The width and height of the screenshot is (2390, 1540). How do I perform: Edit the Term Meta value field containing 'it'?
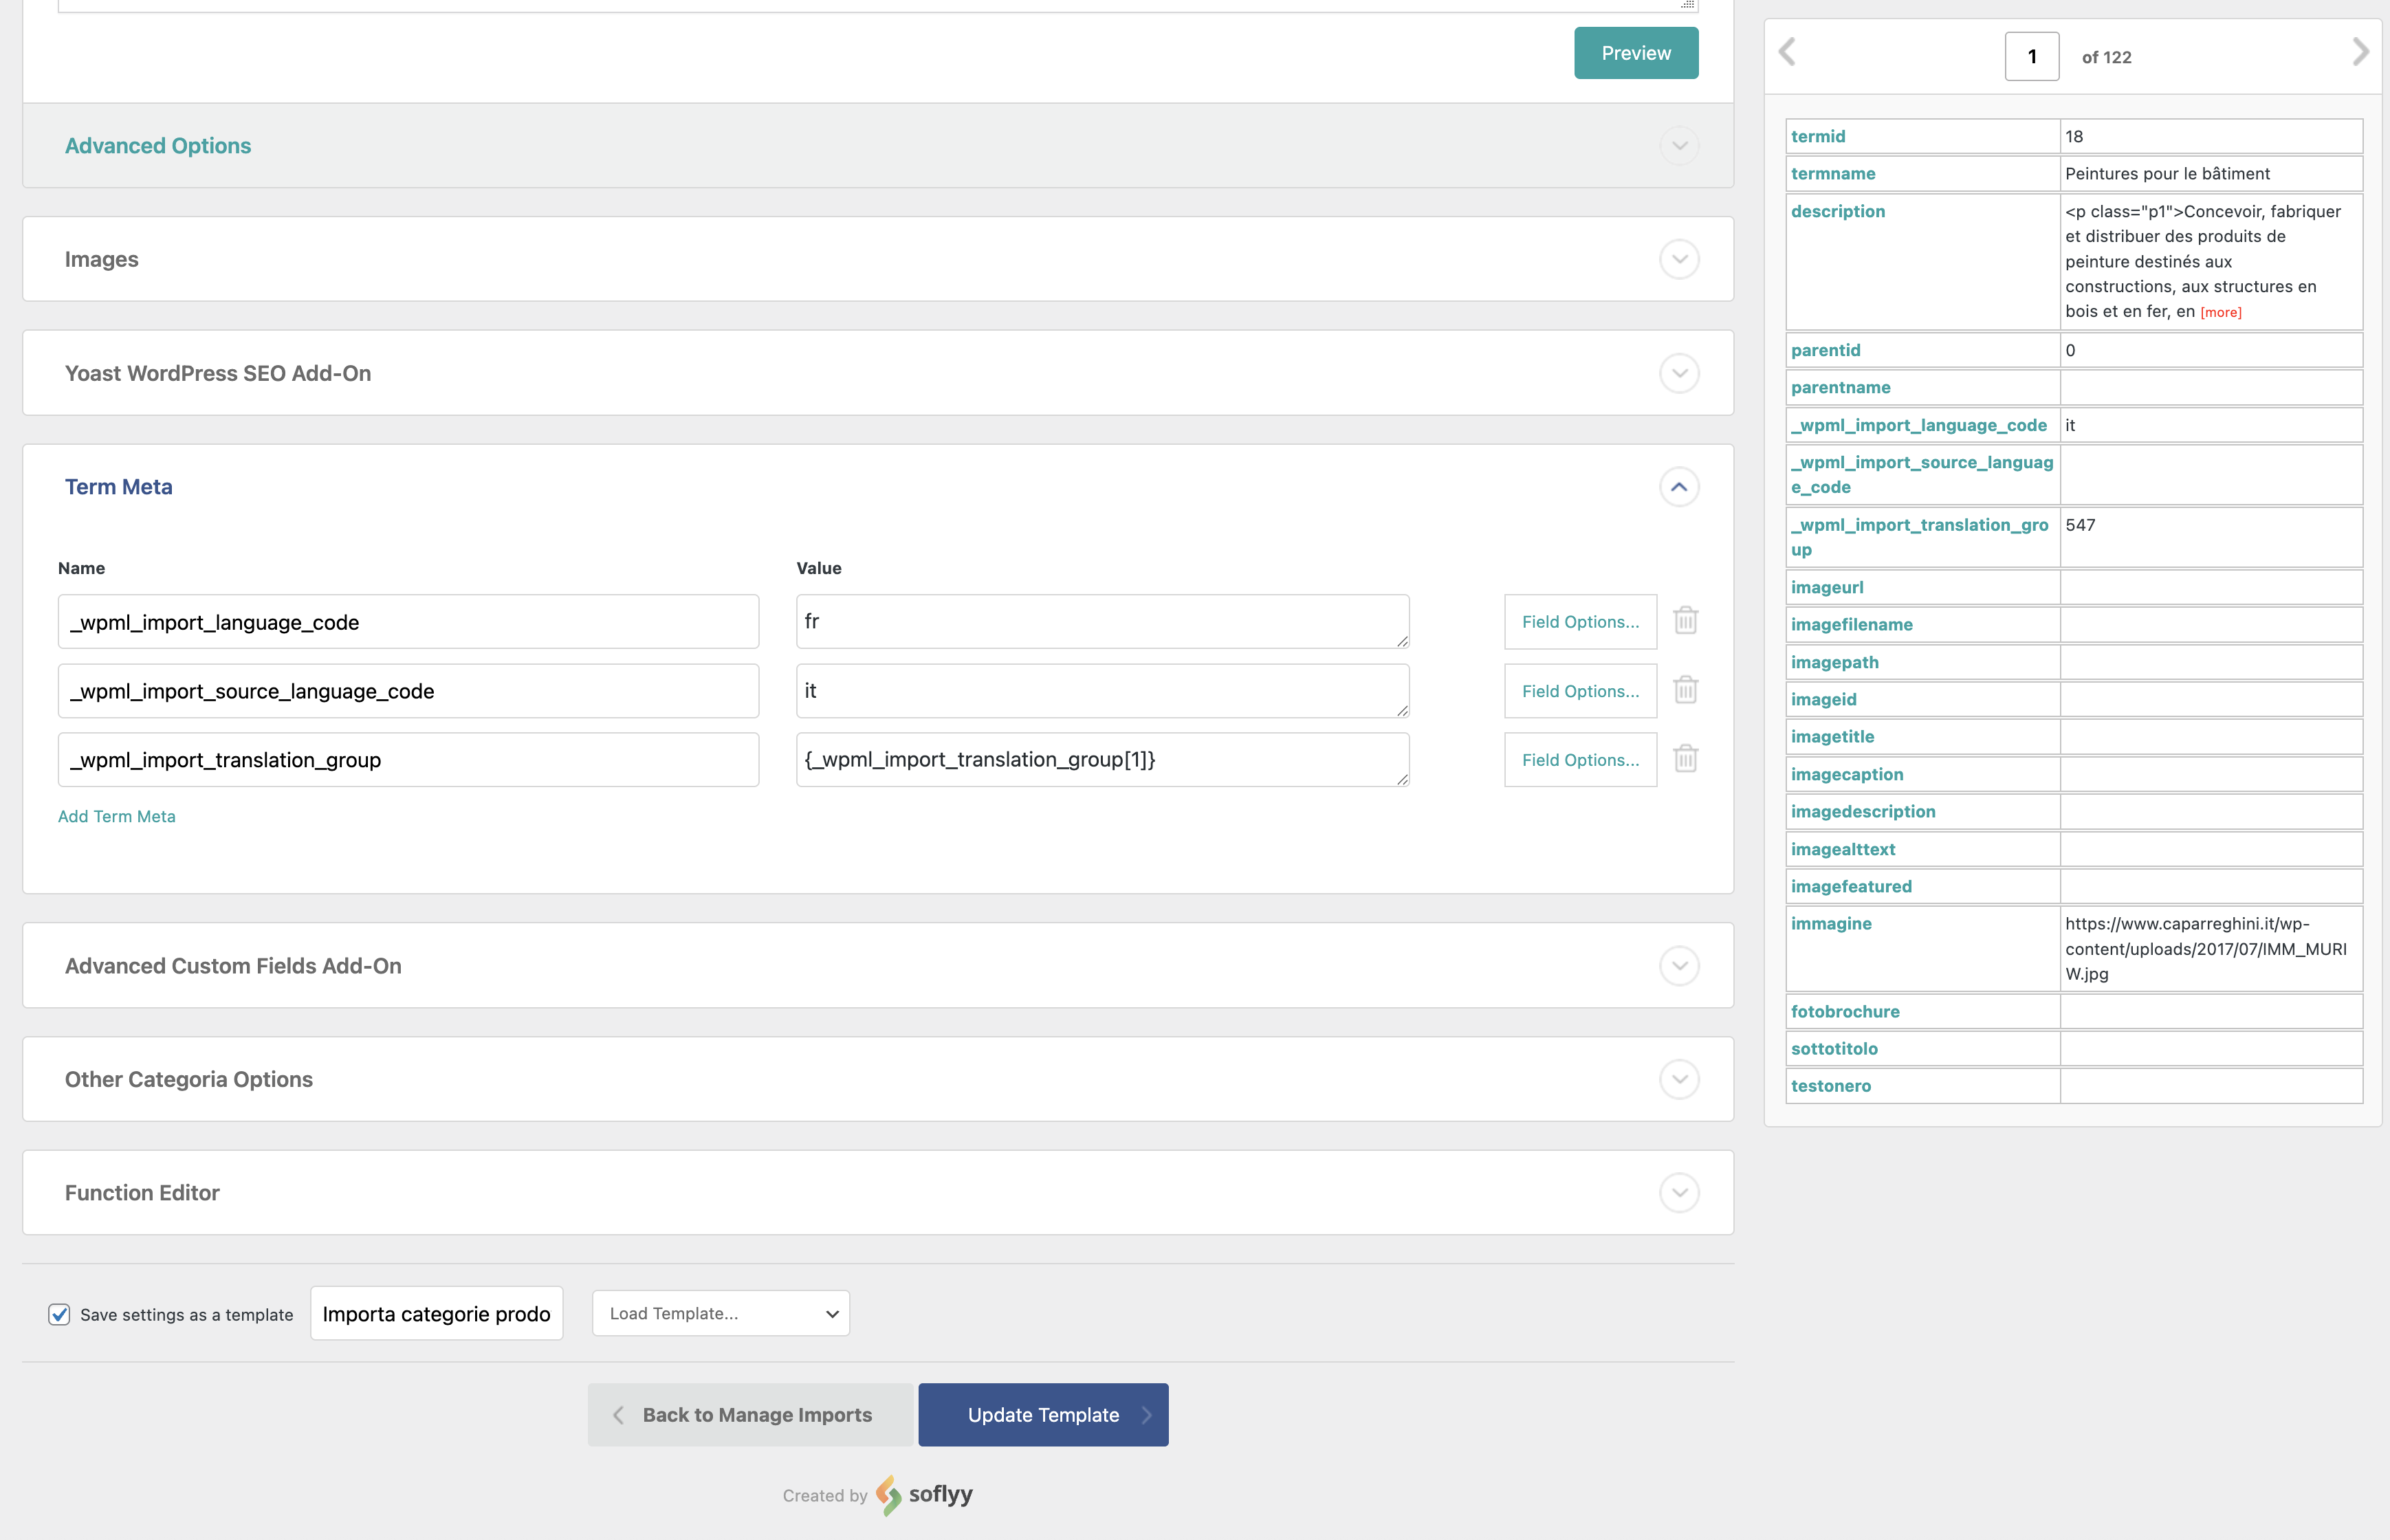coord(1102,691)
